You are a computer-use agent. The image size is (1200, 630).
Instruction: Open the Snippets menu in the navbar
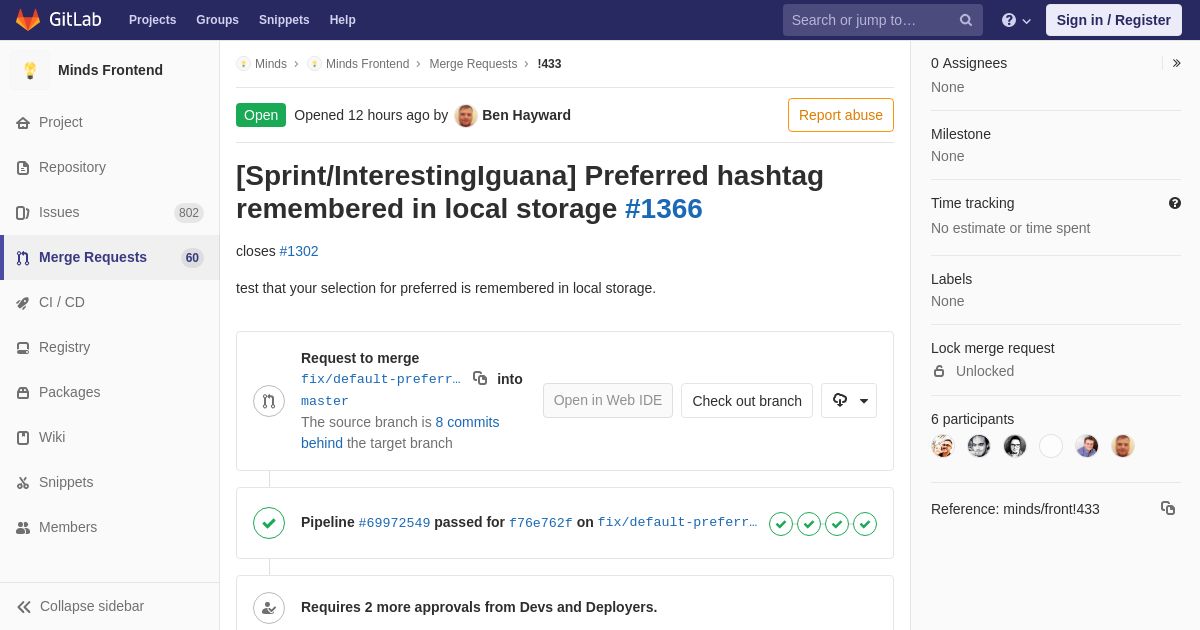coord(284,20)
